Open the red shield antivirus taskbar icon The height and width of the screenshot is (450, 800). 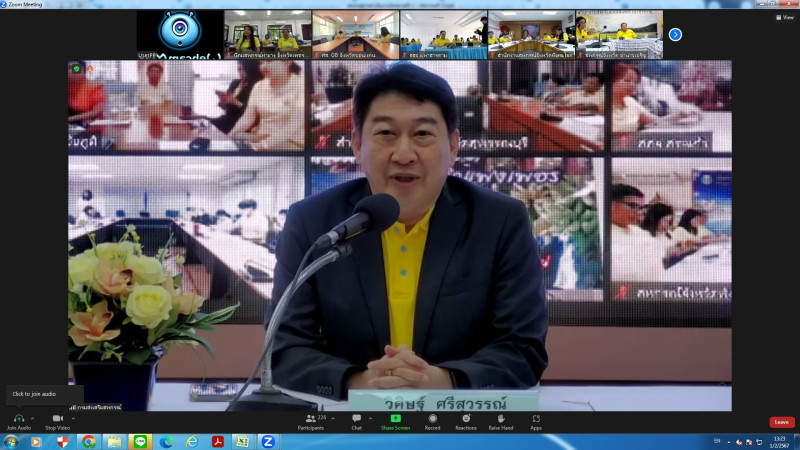[62, 442]
